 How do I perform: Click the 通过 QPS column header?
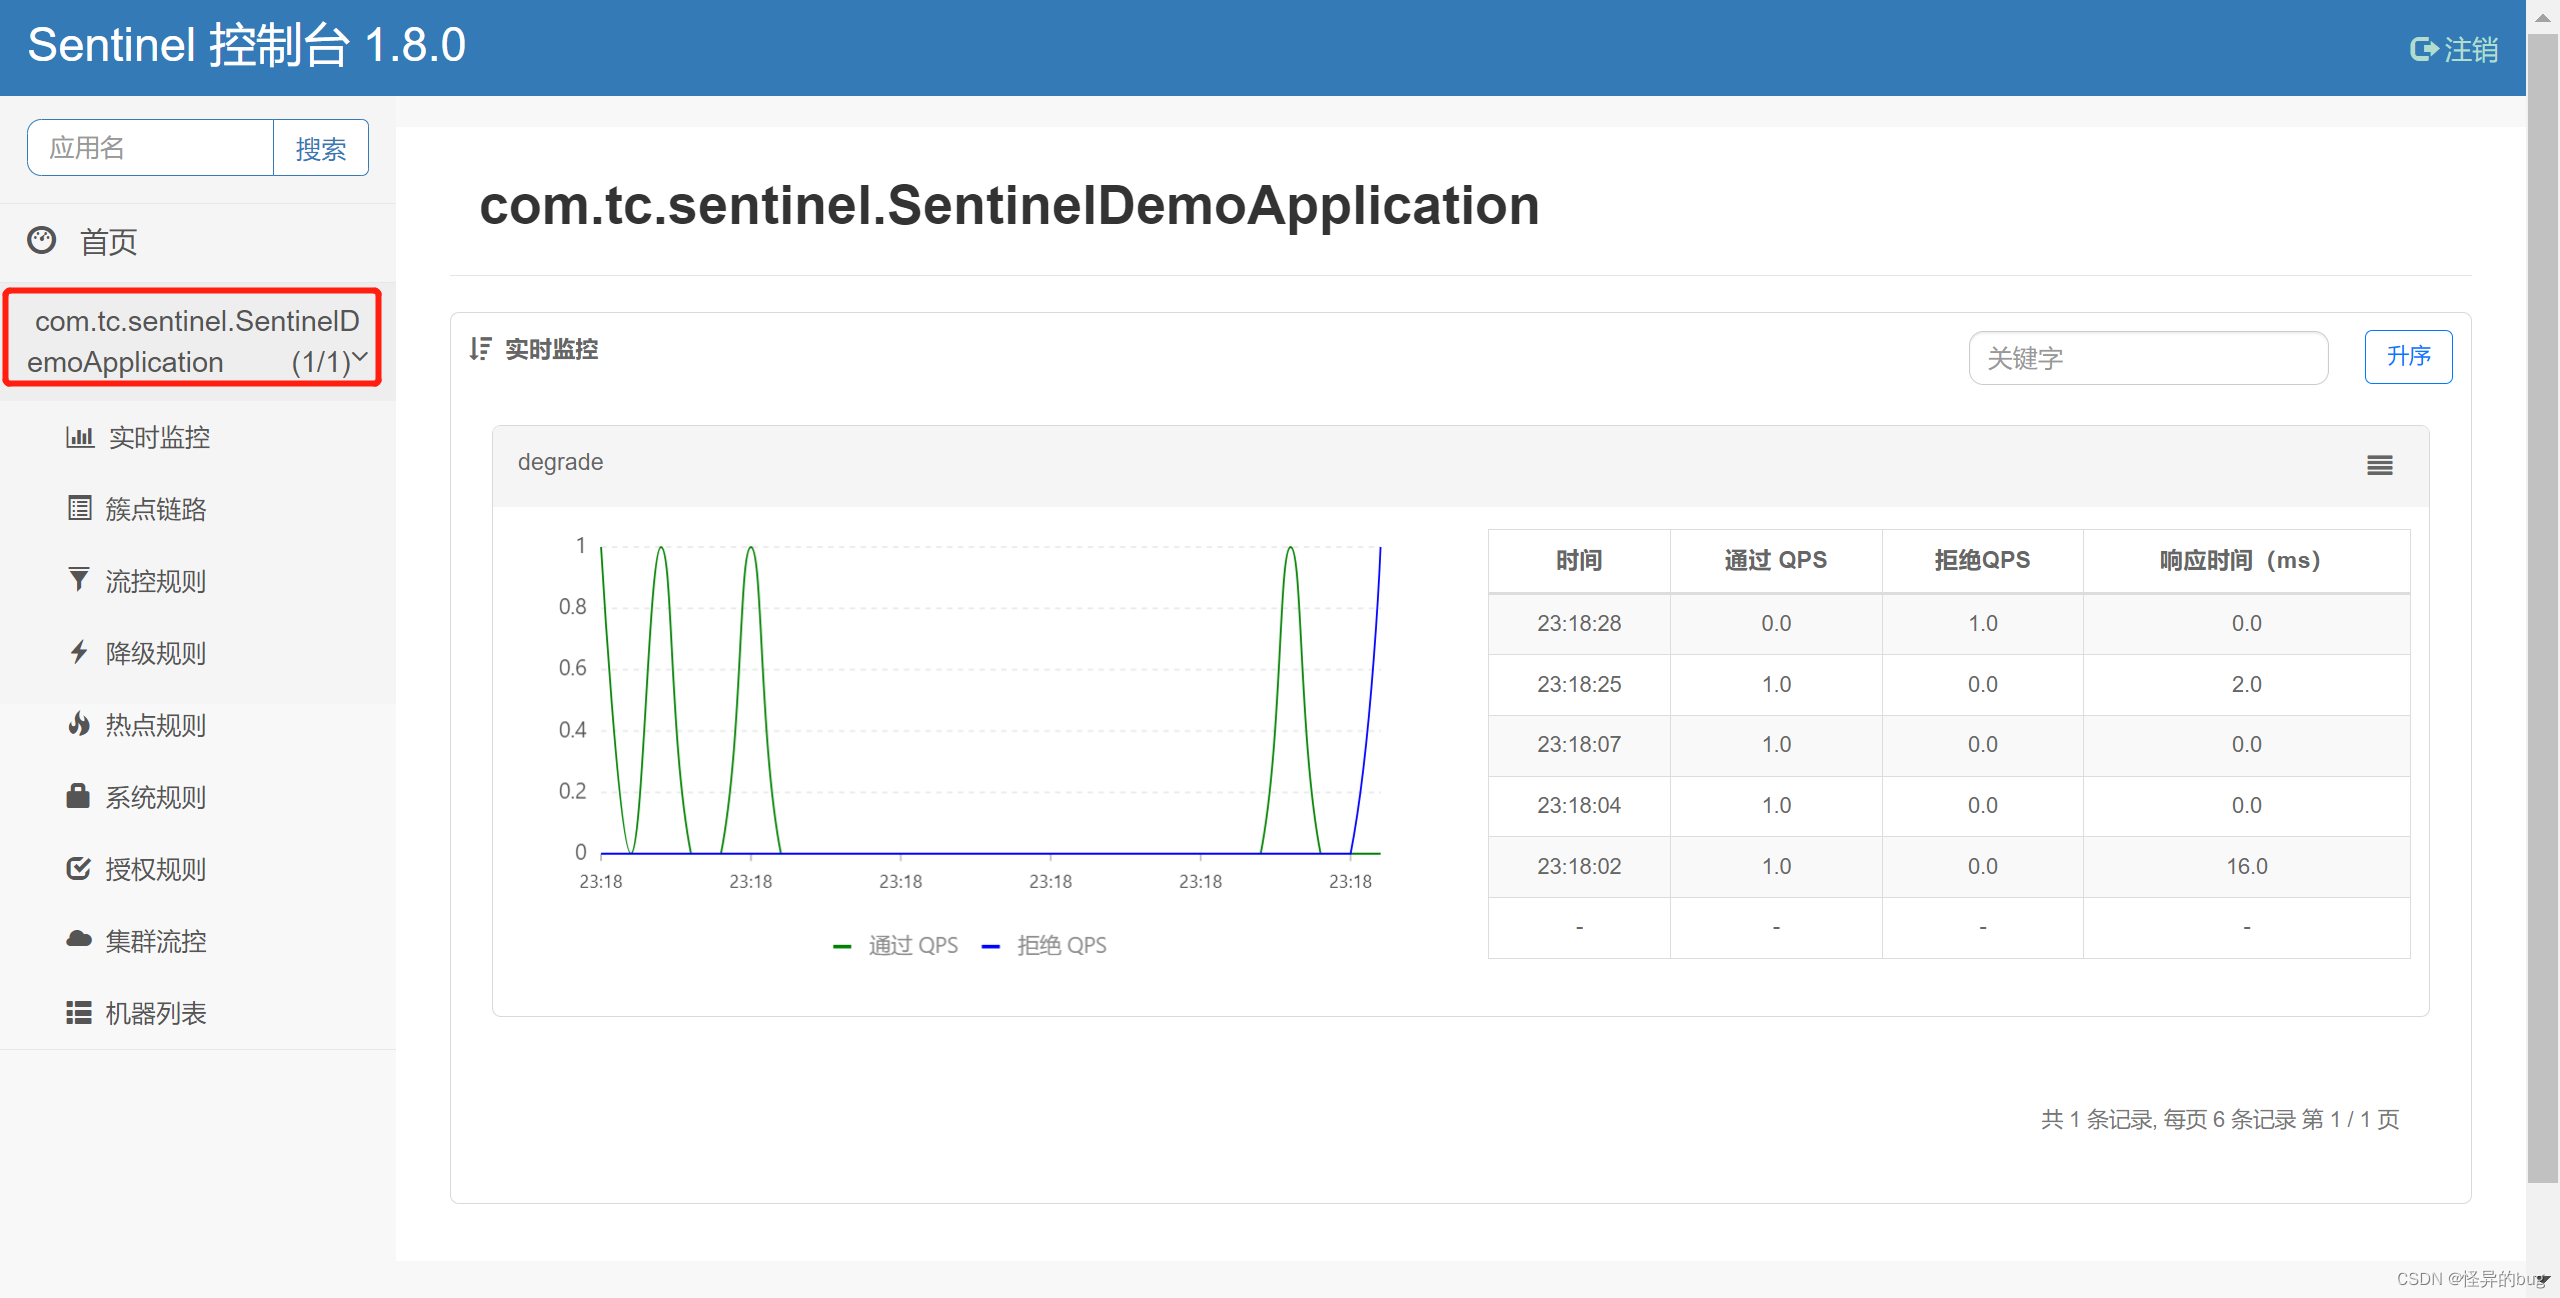click(x=1776, y=560)
